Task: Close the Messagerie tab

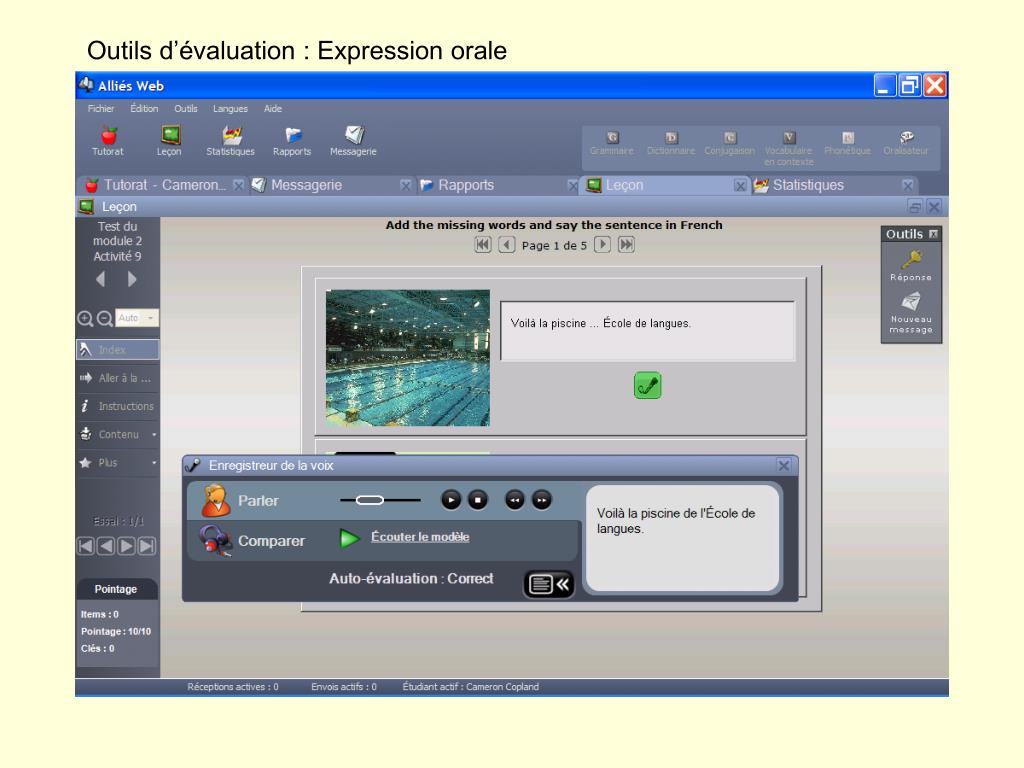Action: [406, 186]
